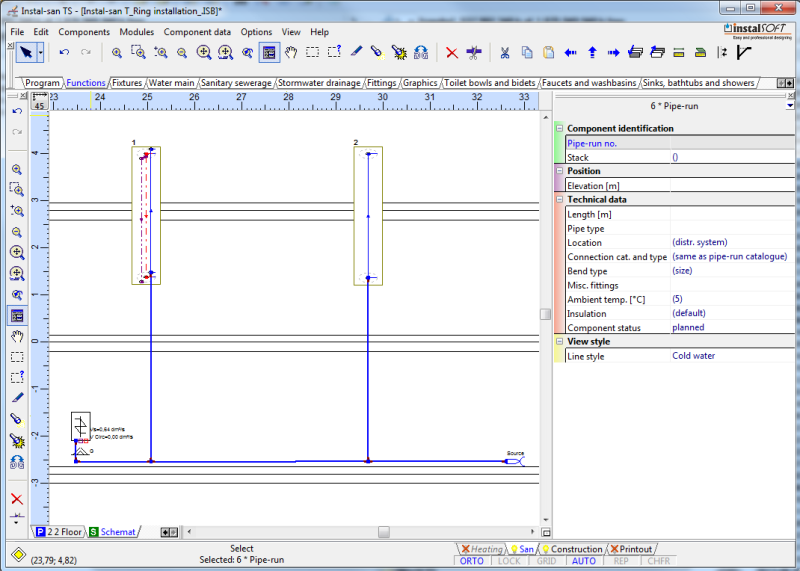
Task: Open the Components menu
Action: (x=84, y=32)
